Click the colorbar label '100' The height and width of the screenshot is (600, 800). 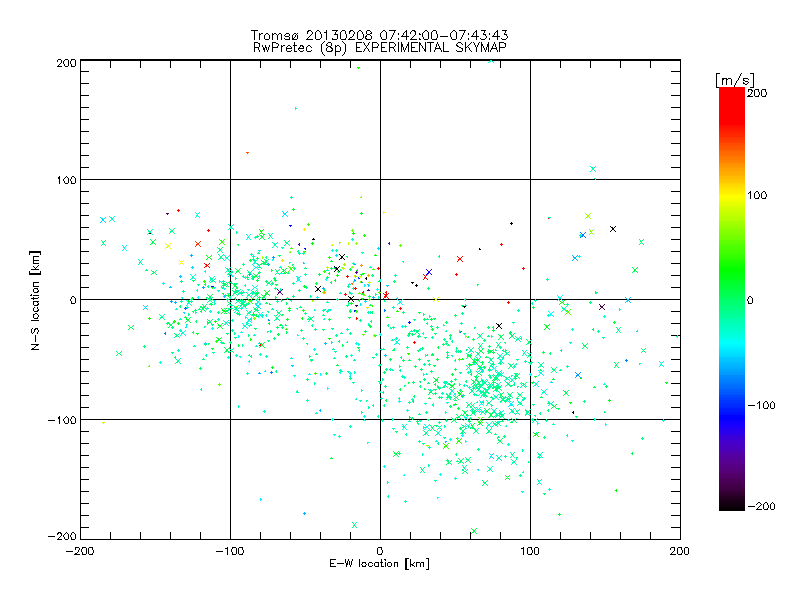pyautogui.click(x=757, y=195)
